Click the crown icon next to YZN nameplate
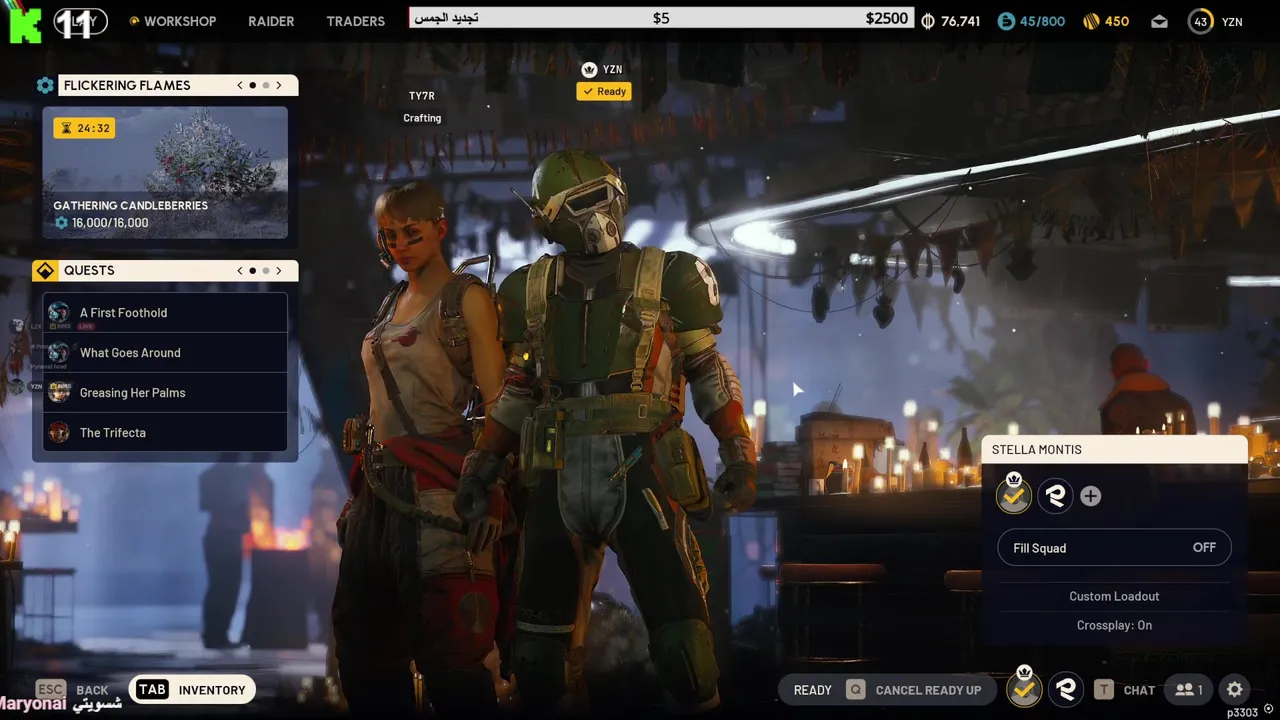The image size is (1280, 720). tap(589, 69)
